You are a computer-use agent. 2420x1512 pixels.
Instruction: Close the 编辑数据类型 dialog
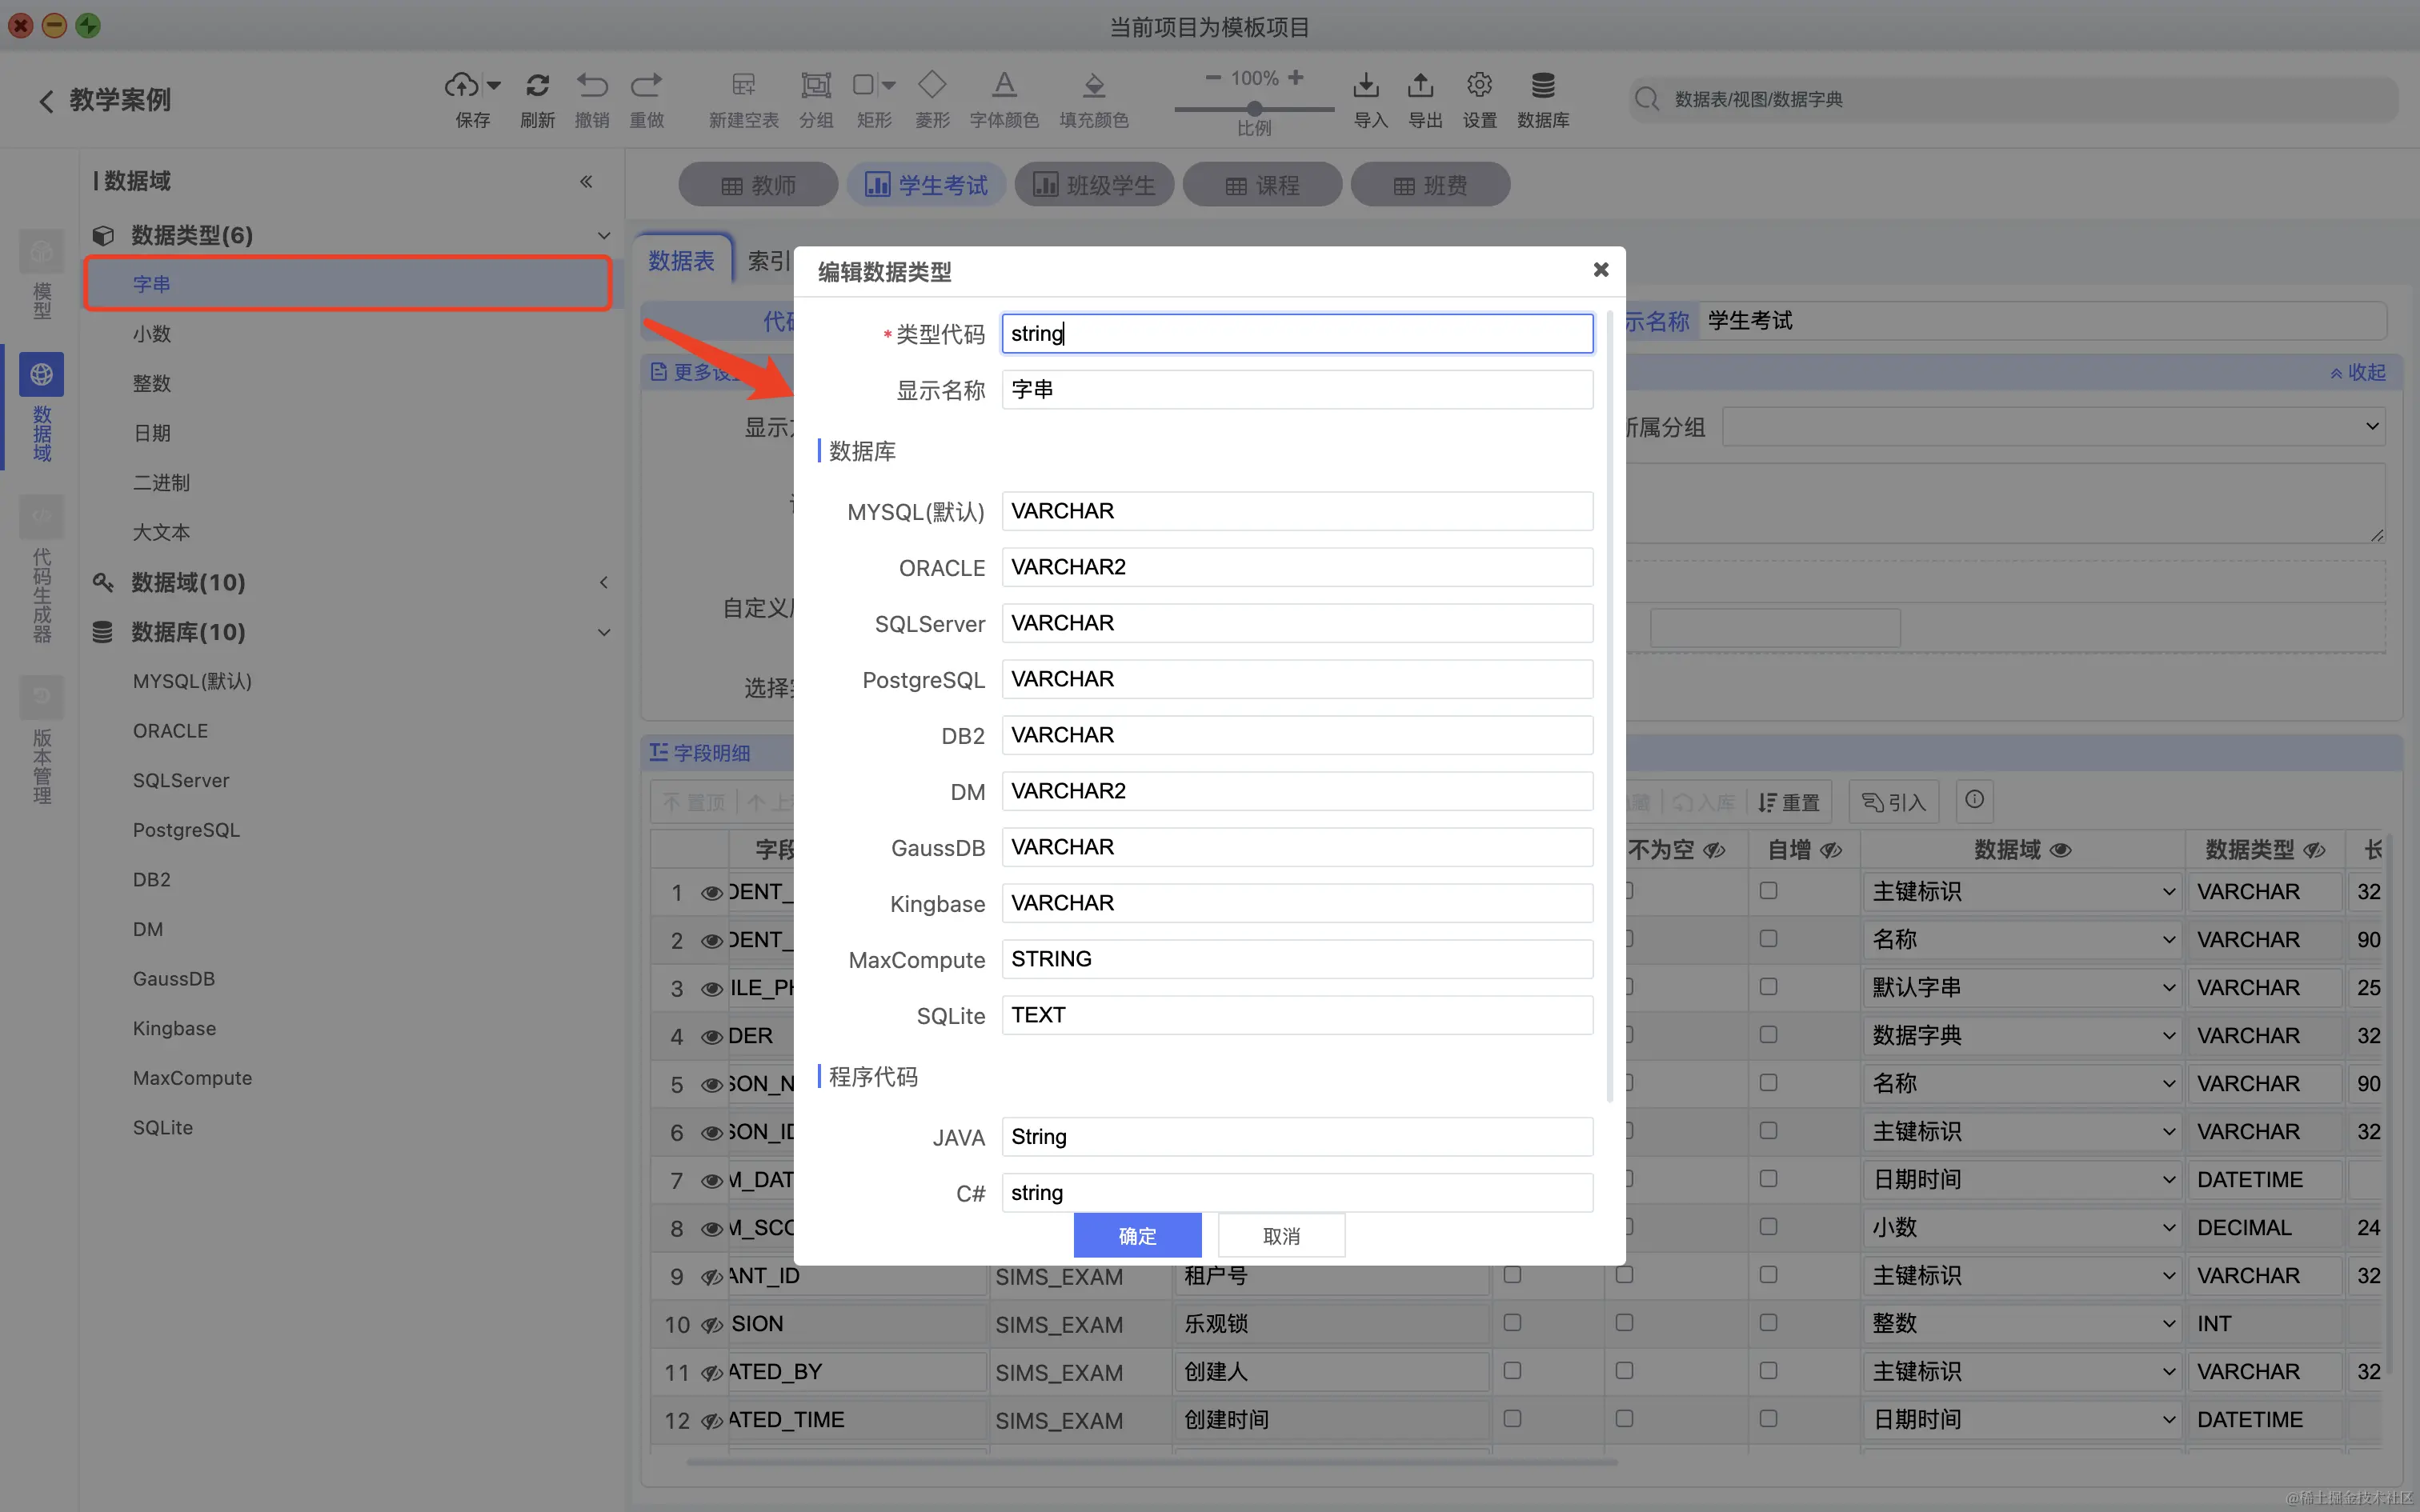pos(1600,270)
